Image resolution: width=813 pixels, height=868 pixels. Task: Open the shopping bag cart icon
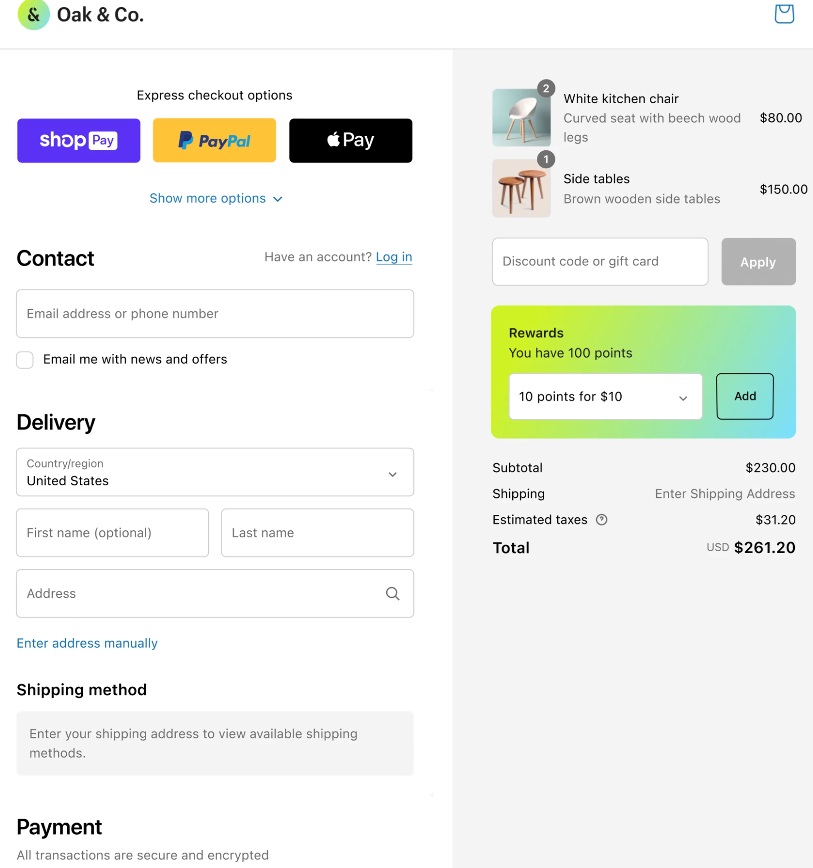(784, 14)
